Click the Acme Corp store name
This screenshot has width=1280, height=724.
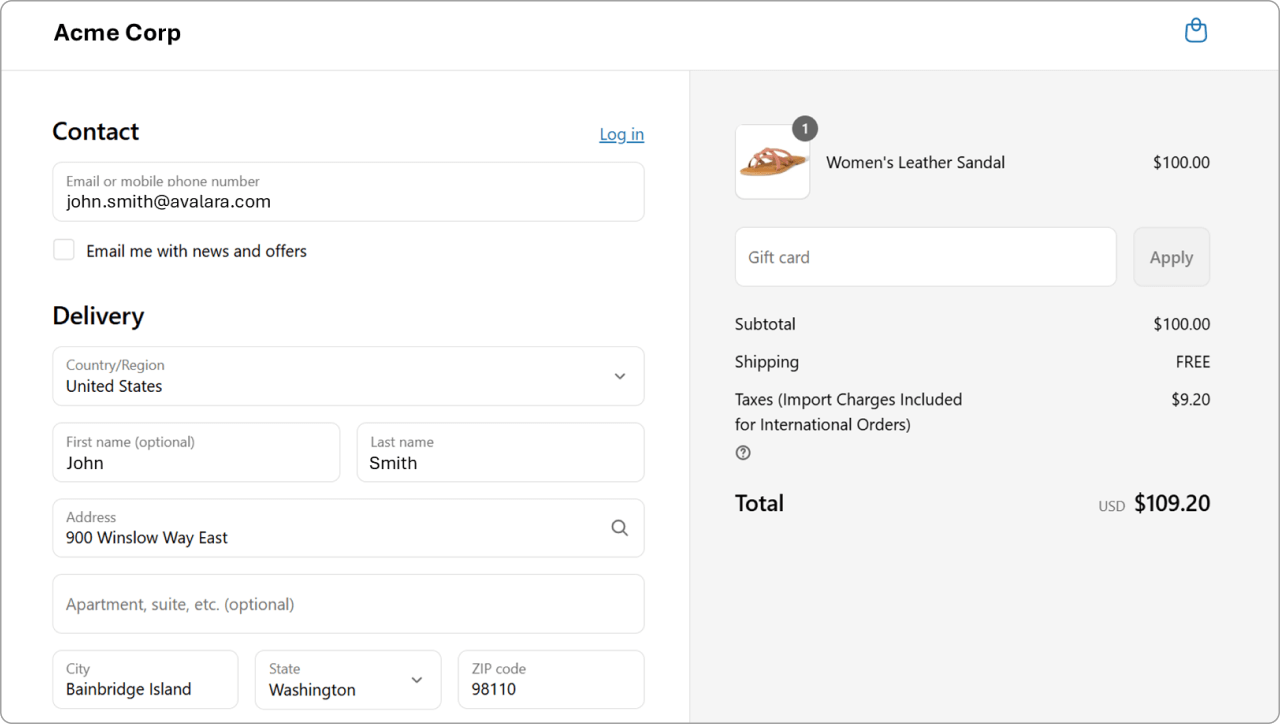pos(117,32)
